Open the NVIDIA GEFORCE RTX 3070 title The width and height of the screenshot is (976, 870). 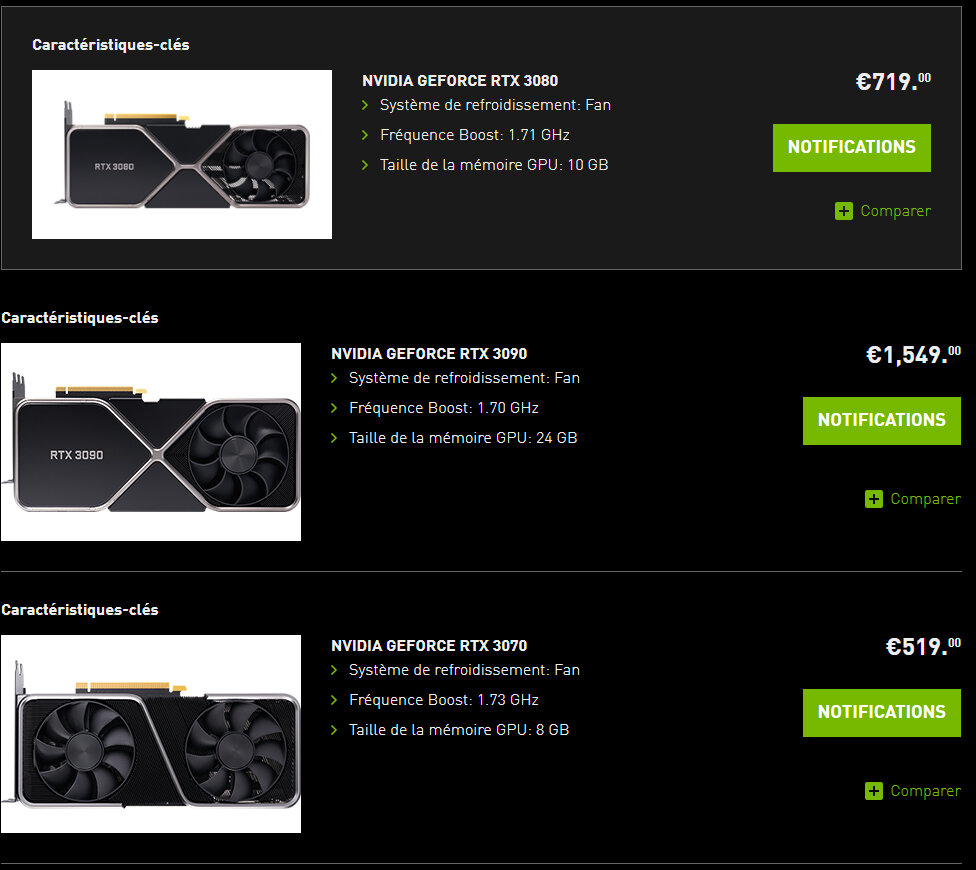click(429, 646)
